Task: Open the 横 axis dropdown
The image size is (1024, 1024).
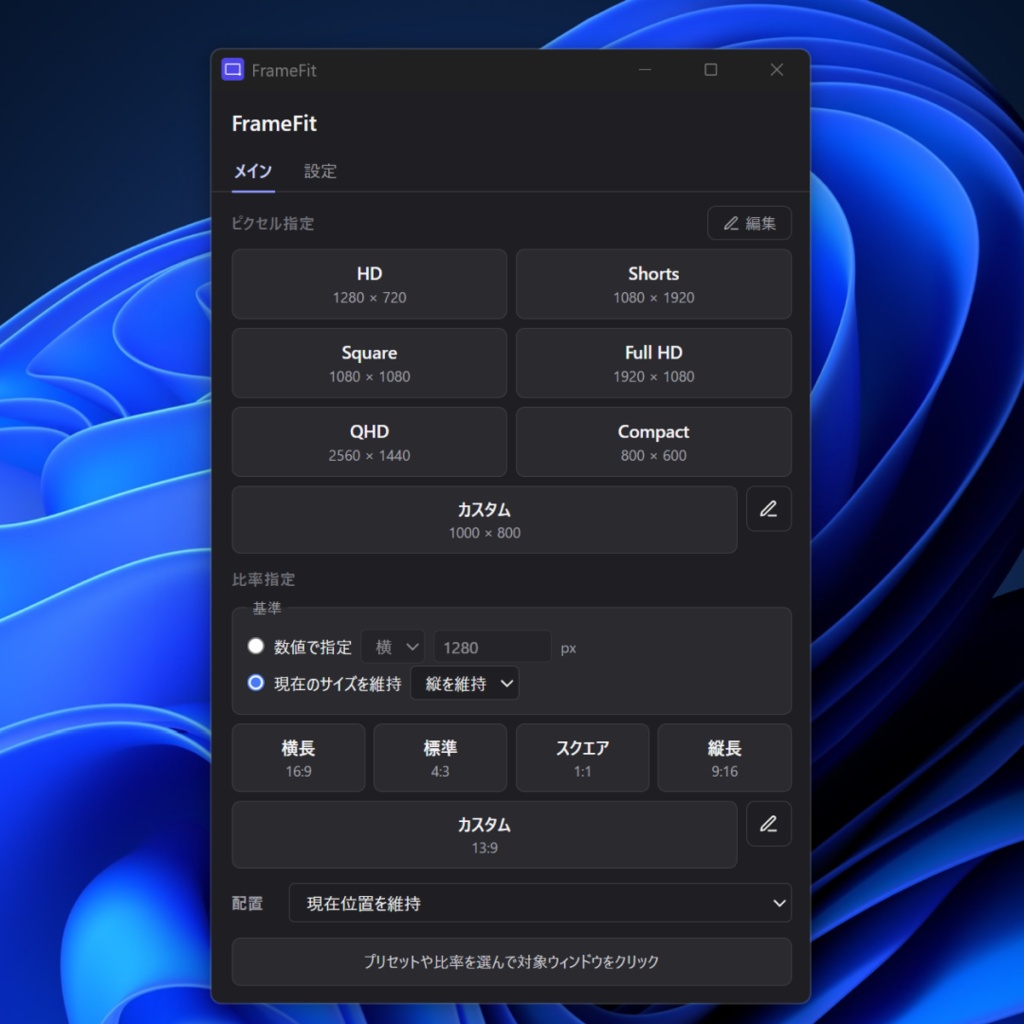Action: [393, 647]
